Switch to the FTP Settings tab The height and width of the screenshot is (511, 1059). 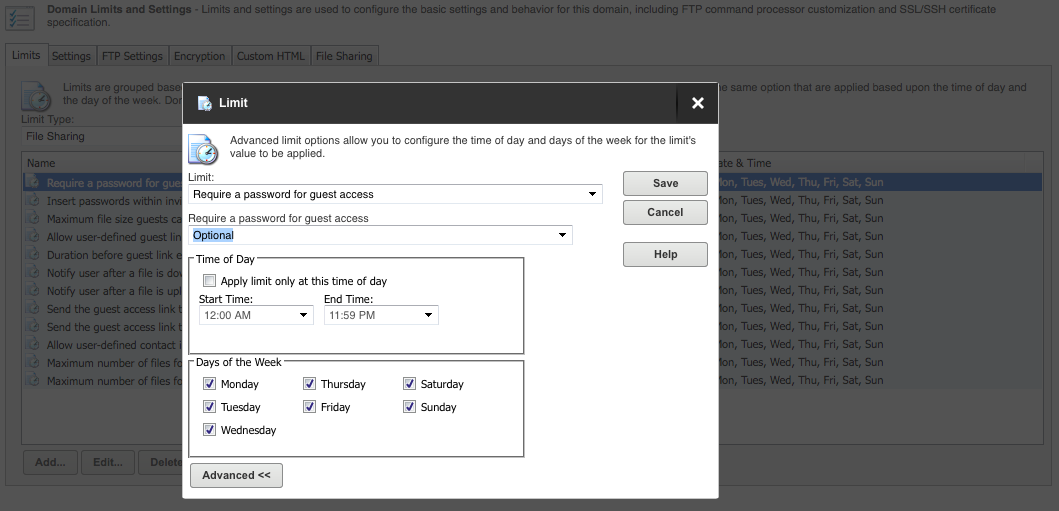pos(132,56)
